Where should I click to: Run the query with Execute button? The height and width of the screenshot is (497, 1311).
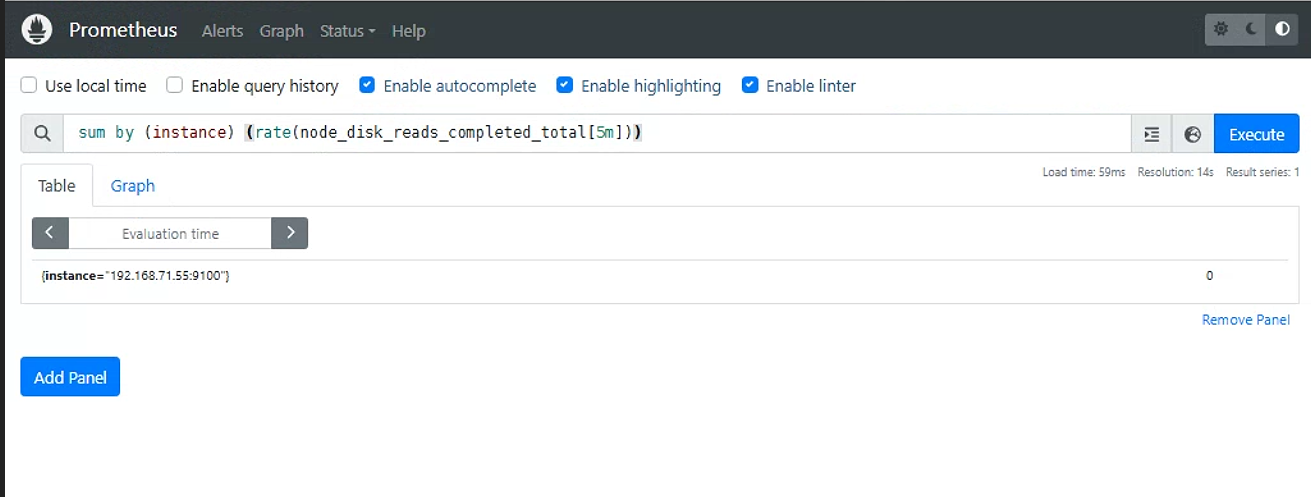point(1256,134)
